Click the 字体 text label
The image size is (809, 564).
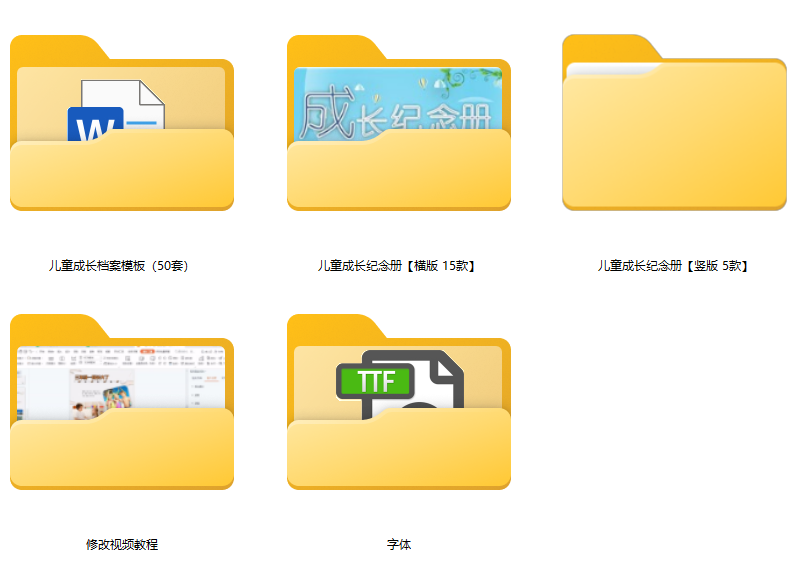tap(399, 544)
